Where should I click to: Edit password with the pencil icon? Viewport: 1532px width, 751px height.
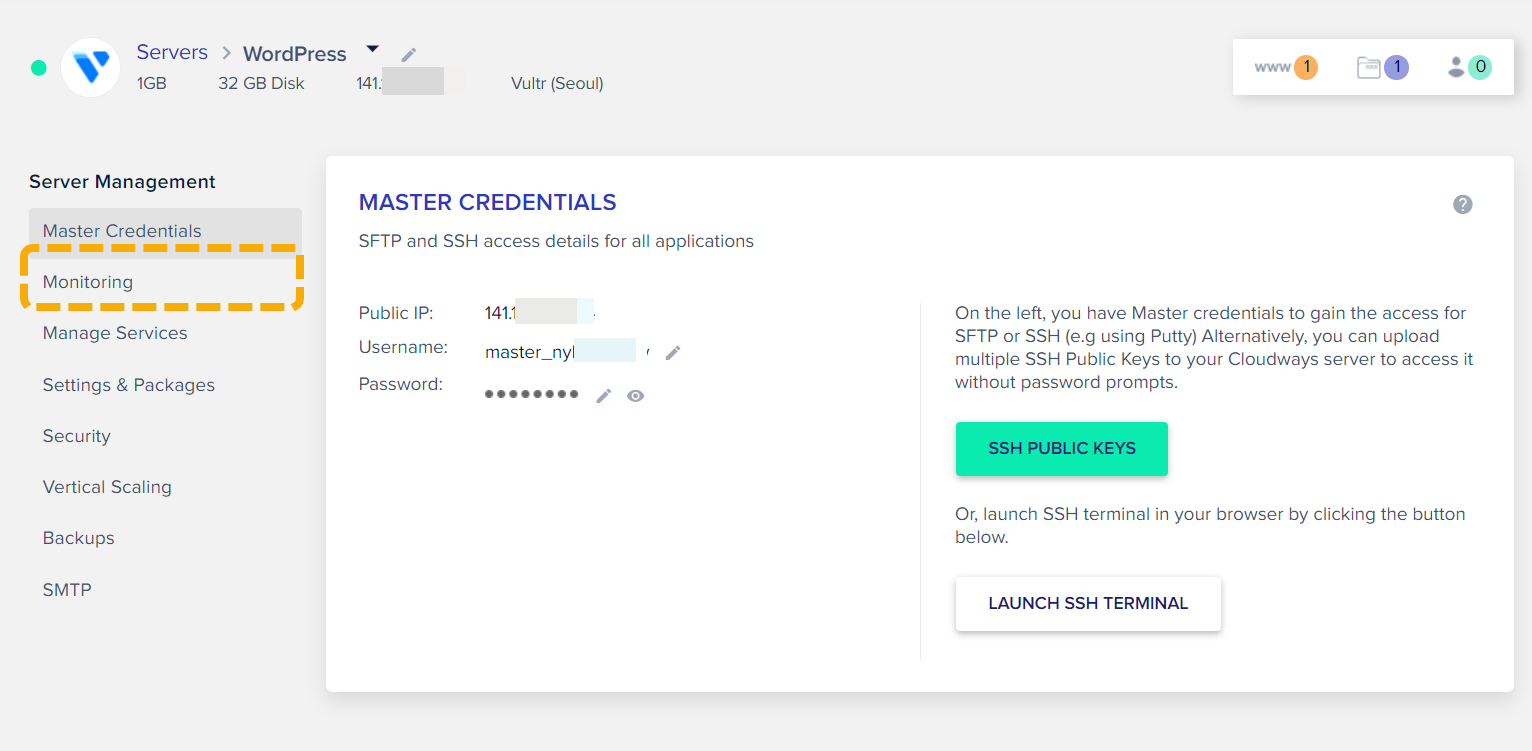(603, 396)
